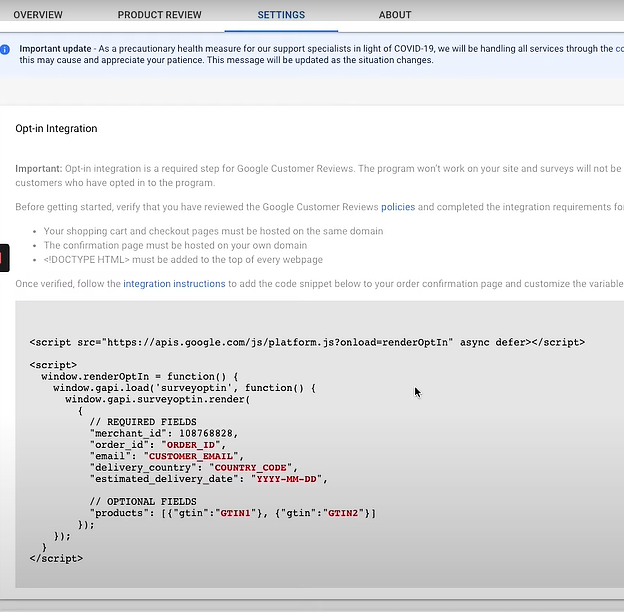Screen dimensions: 624x612
Task: Click the Opt-in Integration heading
Action: click(56, 129)
